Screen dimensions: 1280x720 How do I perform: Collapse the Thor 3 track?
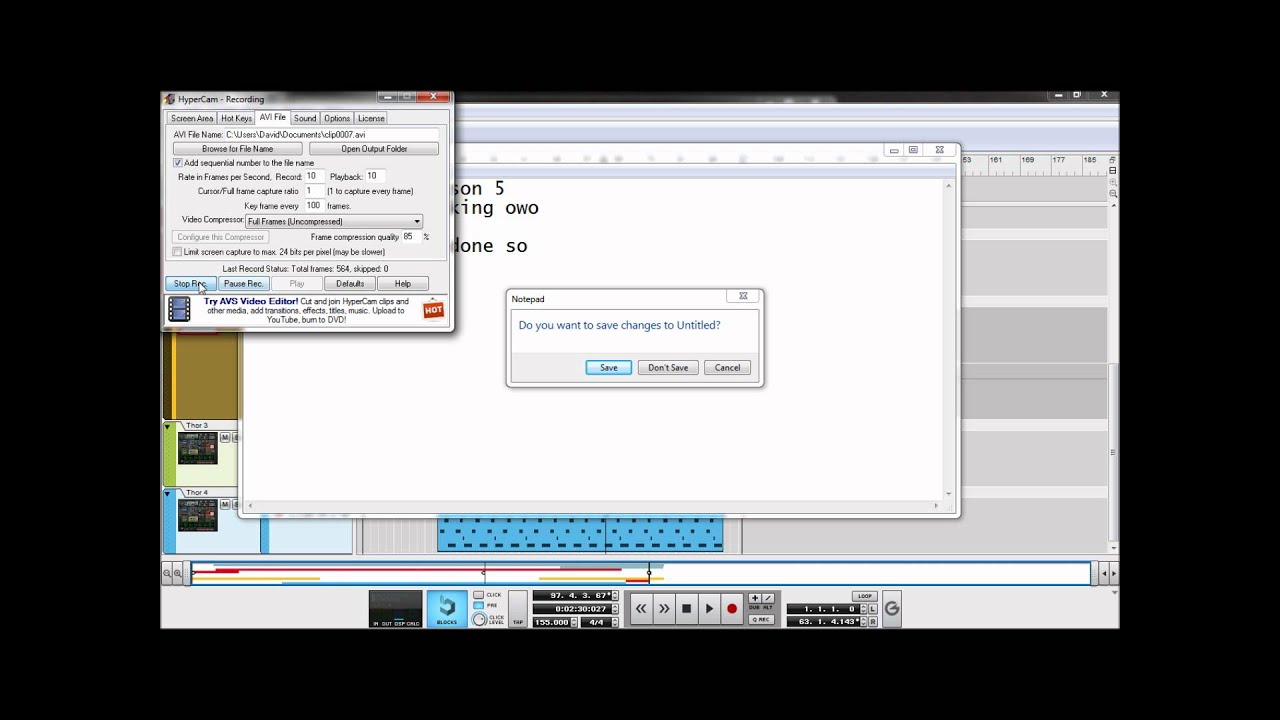pos(168,426)
